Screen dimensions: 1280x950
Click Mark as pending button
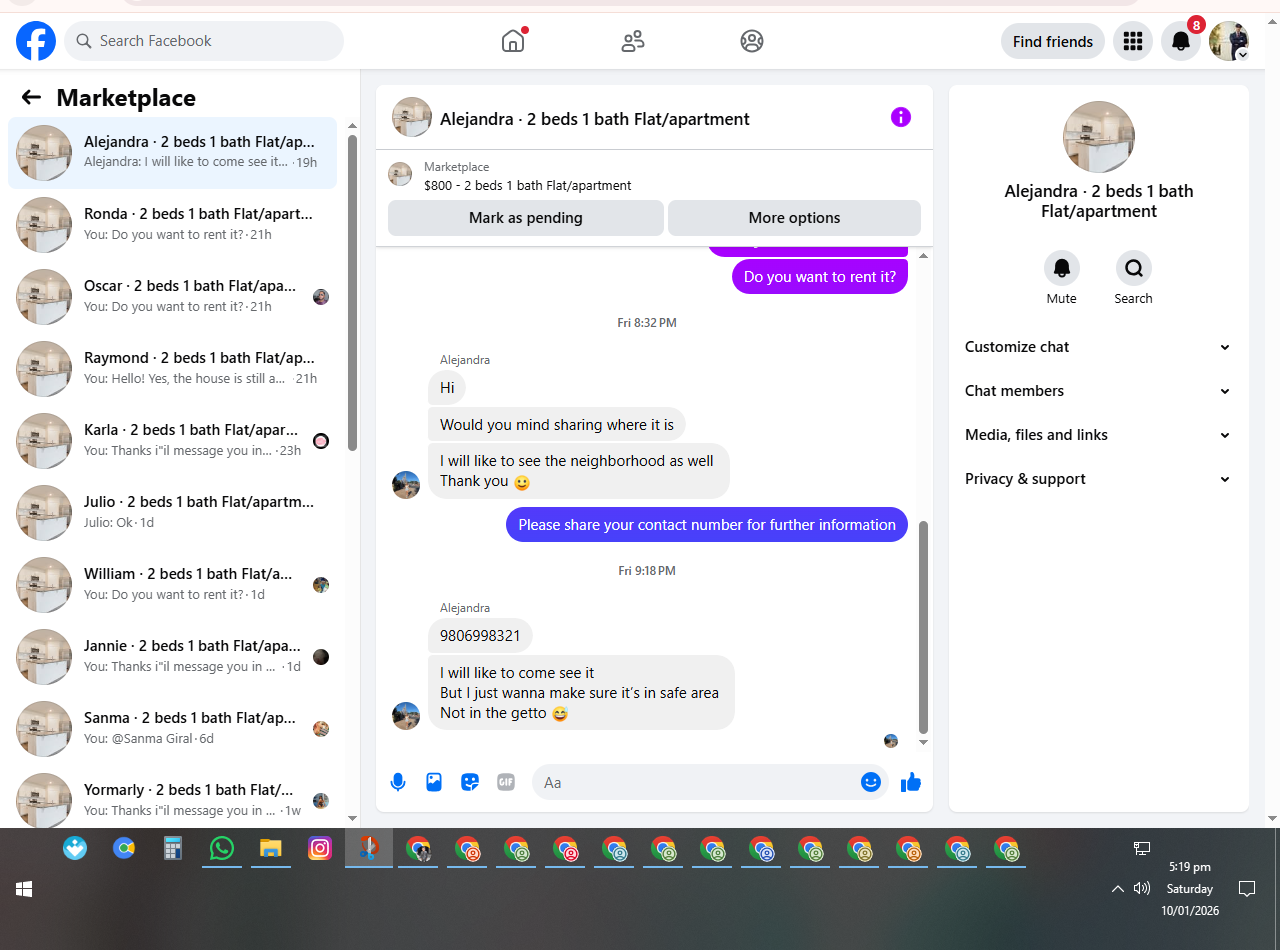(x=526, y=218)
